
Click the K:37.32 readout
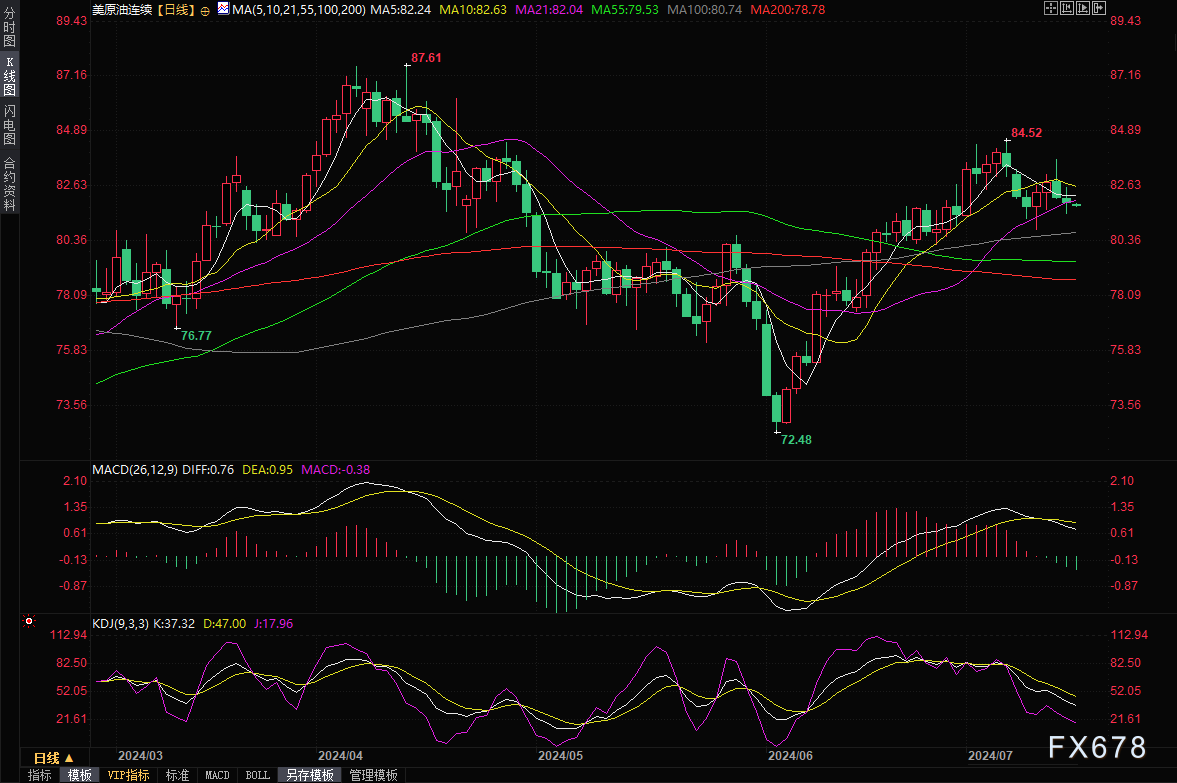pos(174,624)
